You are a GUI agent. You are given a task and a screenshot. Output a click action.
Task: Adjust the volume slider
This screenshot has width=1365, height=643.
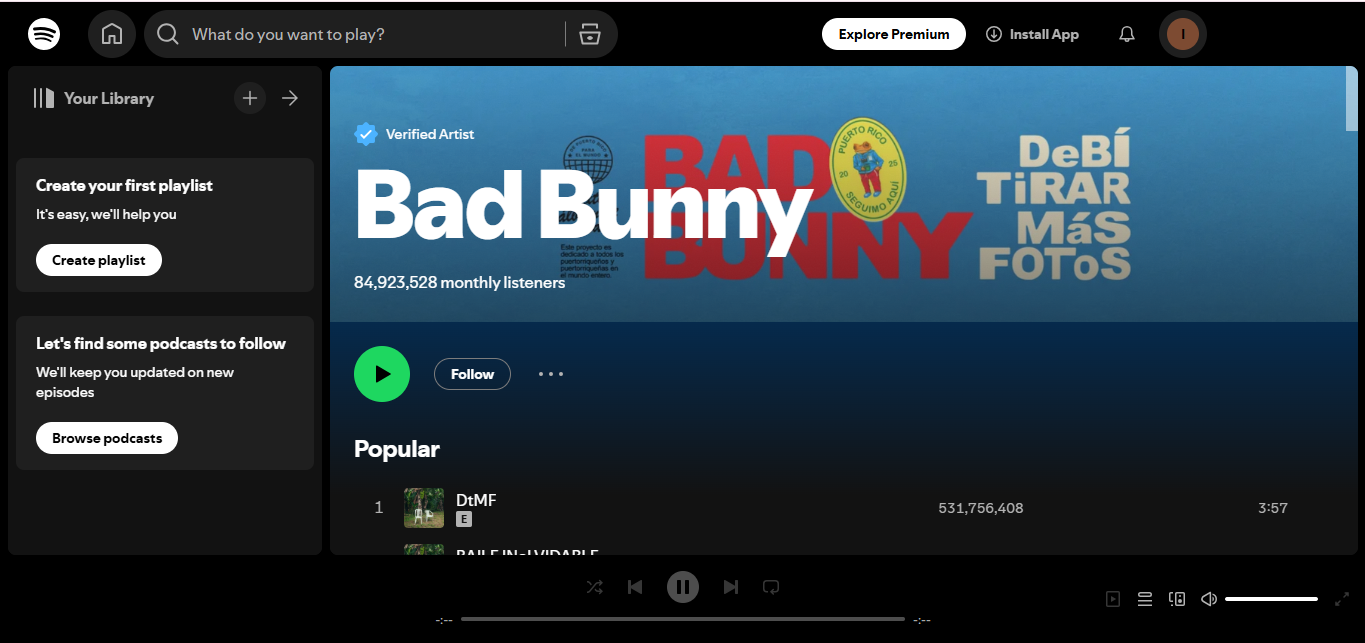(x=1270, y=598)
